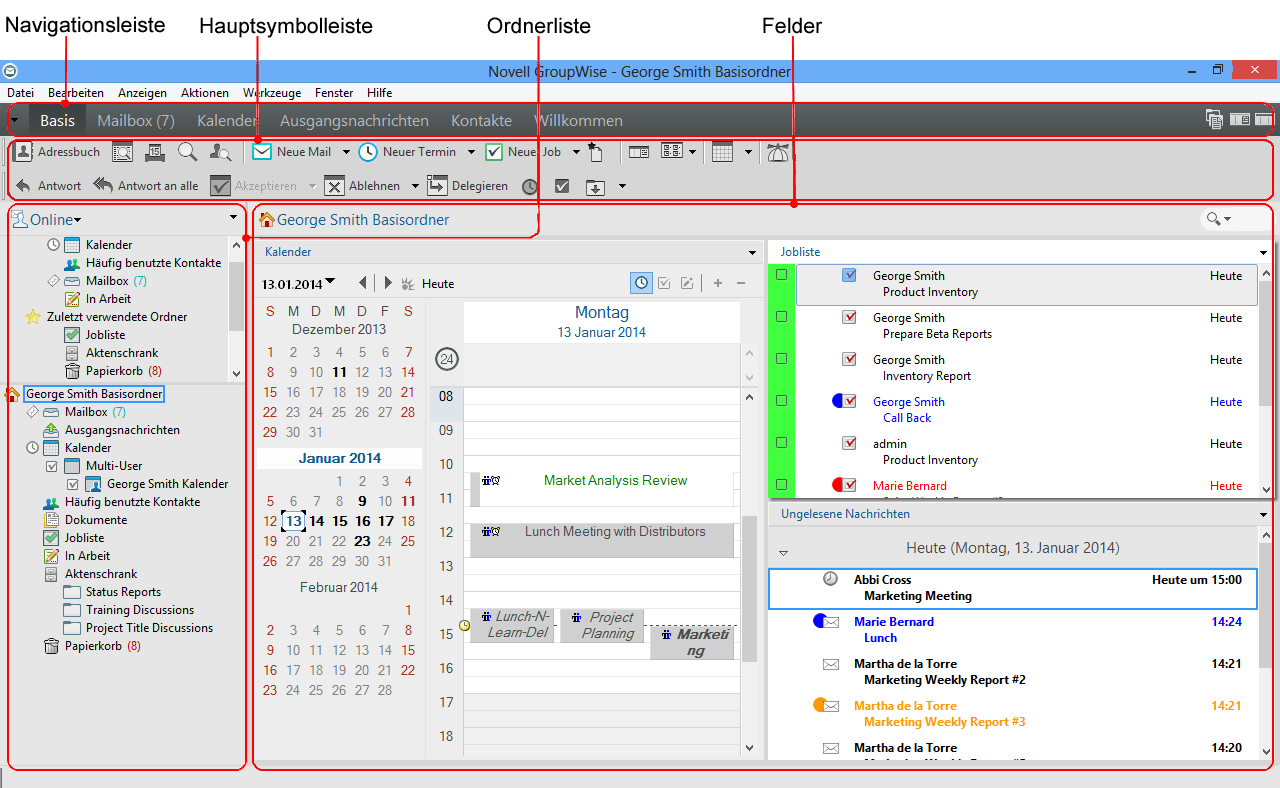Click the Antwort reply button
Screen dimensions: 1280x788
pyautogui.click(x=48, y=186)
